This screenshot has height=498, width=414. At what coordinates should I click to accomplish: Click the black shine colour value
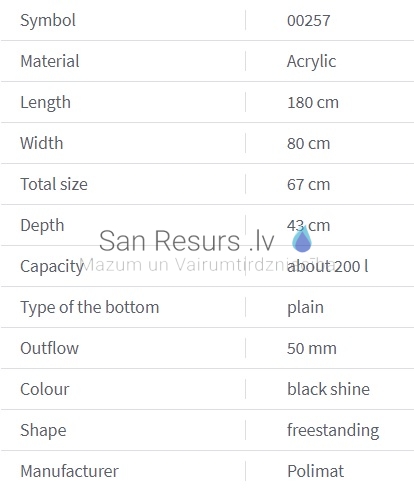pyautogui.click(x=328, y=389)
